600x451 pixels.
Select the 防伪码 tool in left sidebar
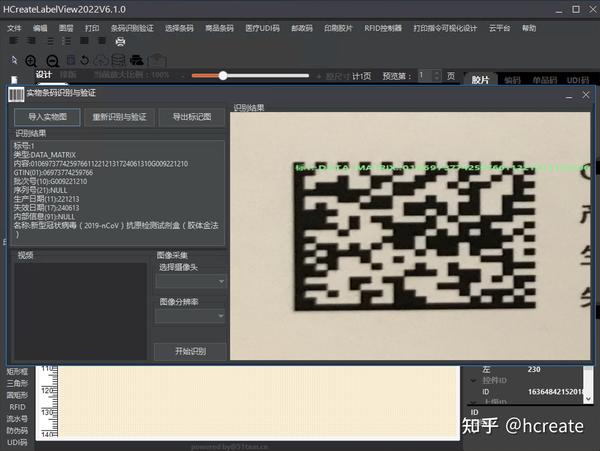(17, 431)
